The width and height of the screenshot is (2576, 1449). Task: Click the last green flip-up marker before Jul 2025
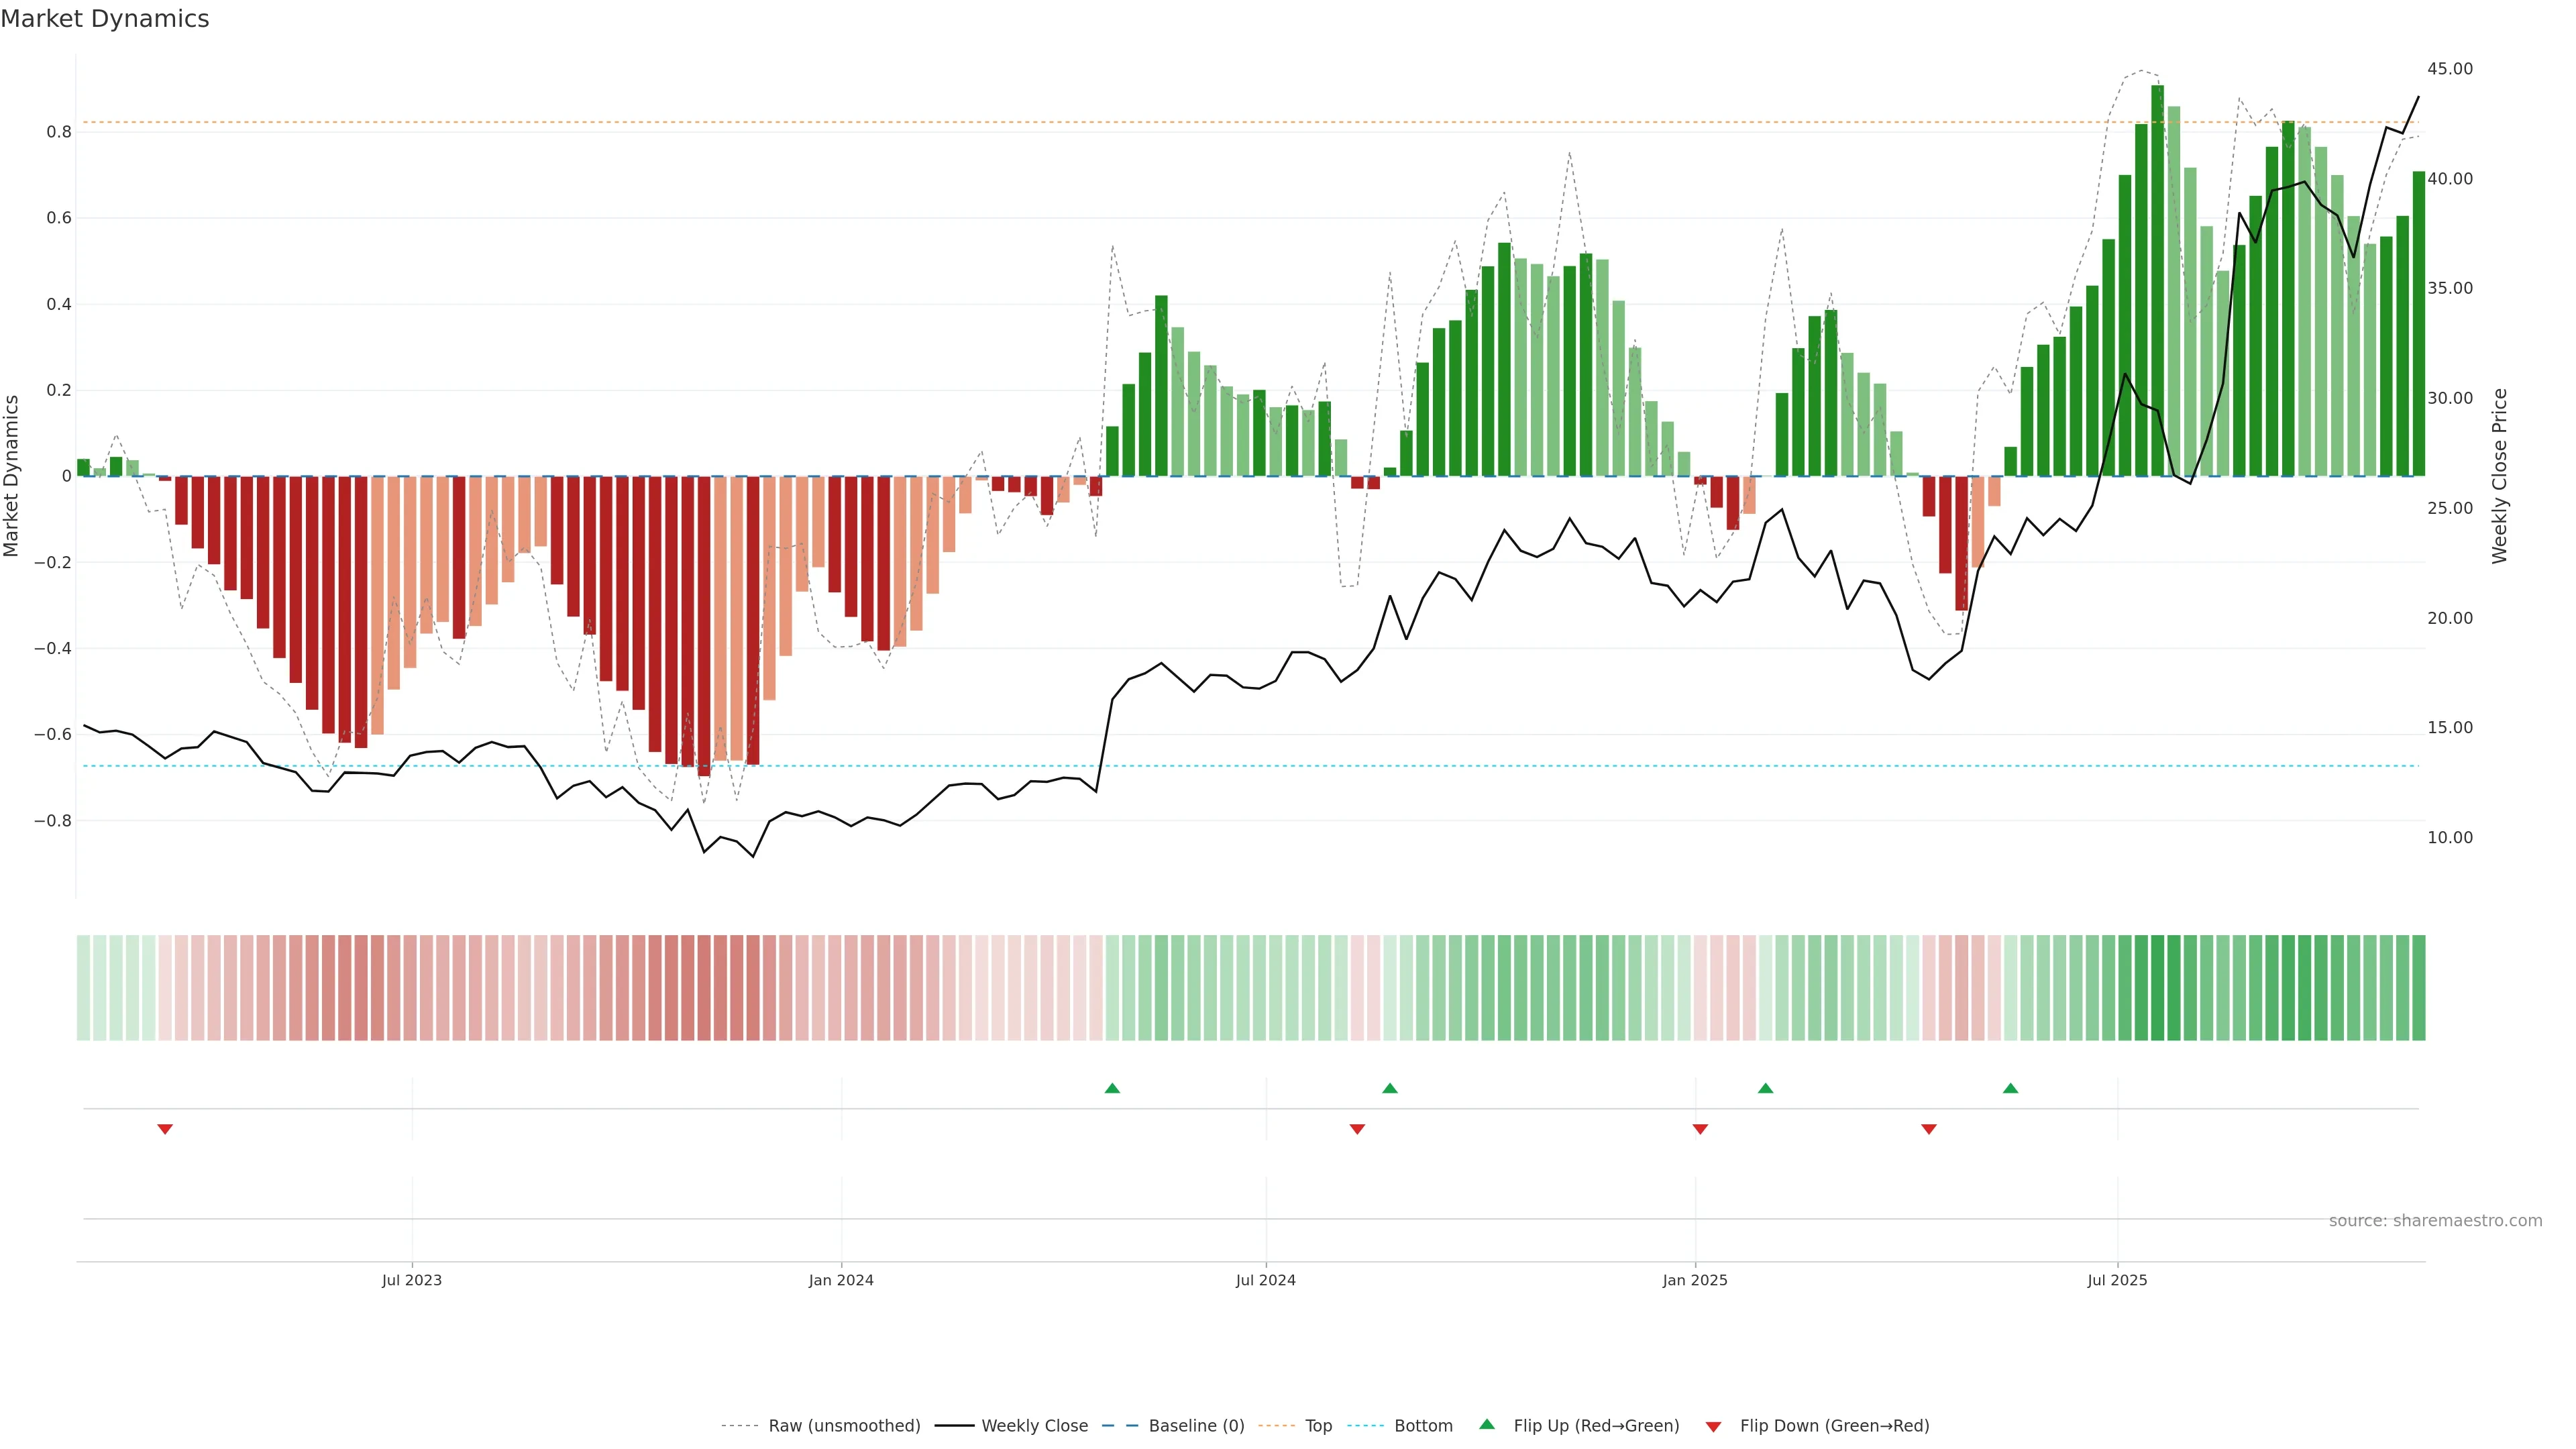coord(2011,1088)
